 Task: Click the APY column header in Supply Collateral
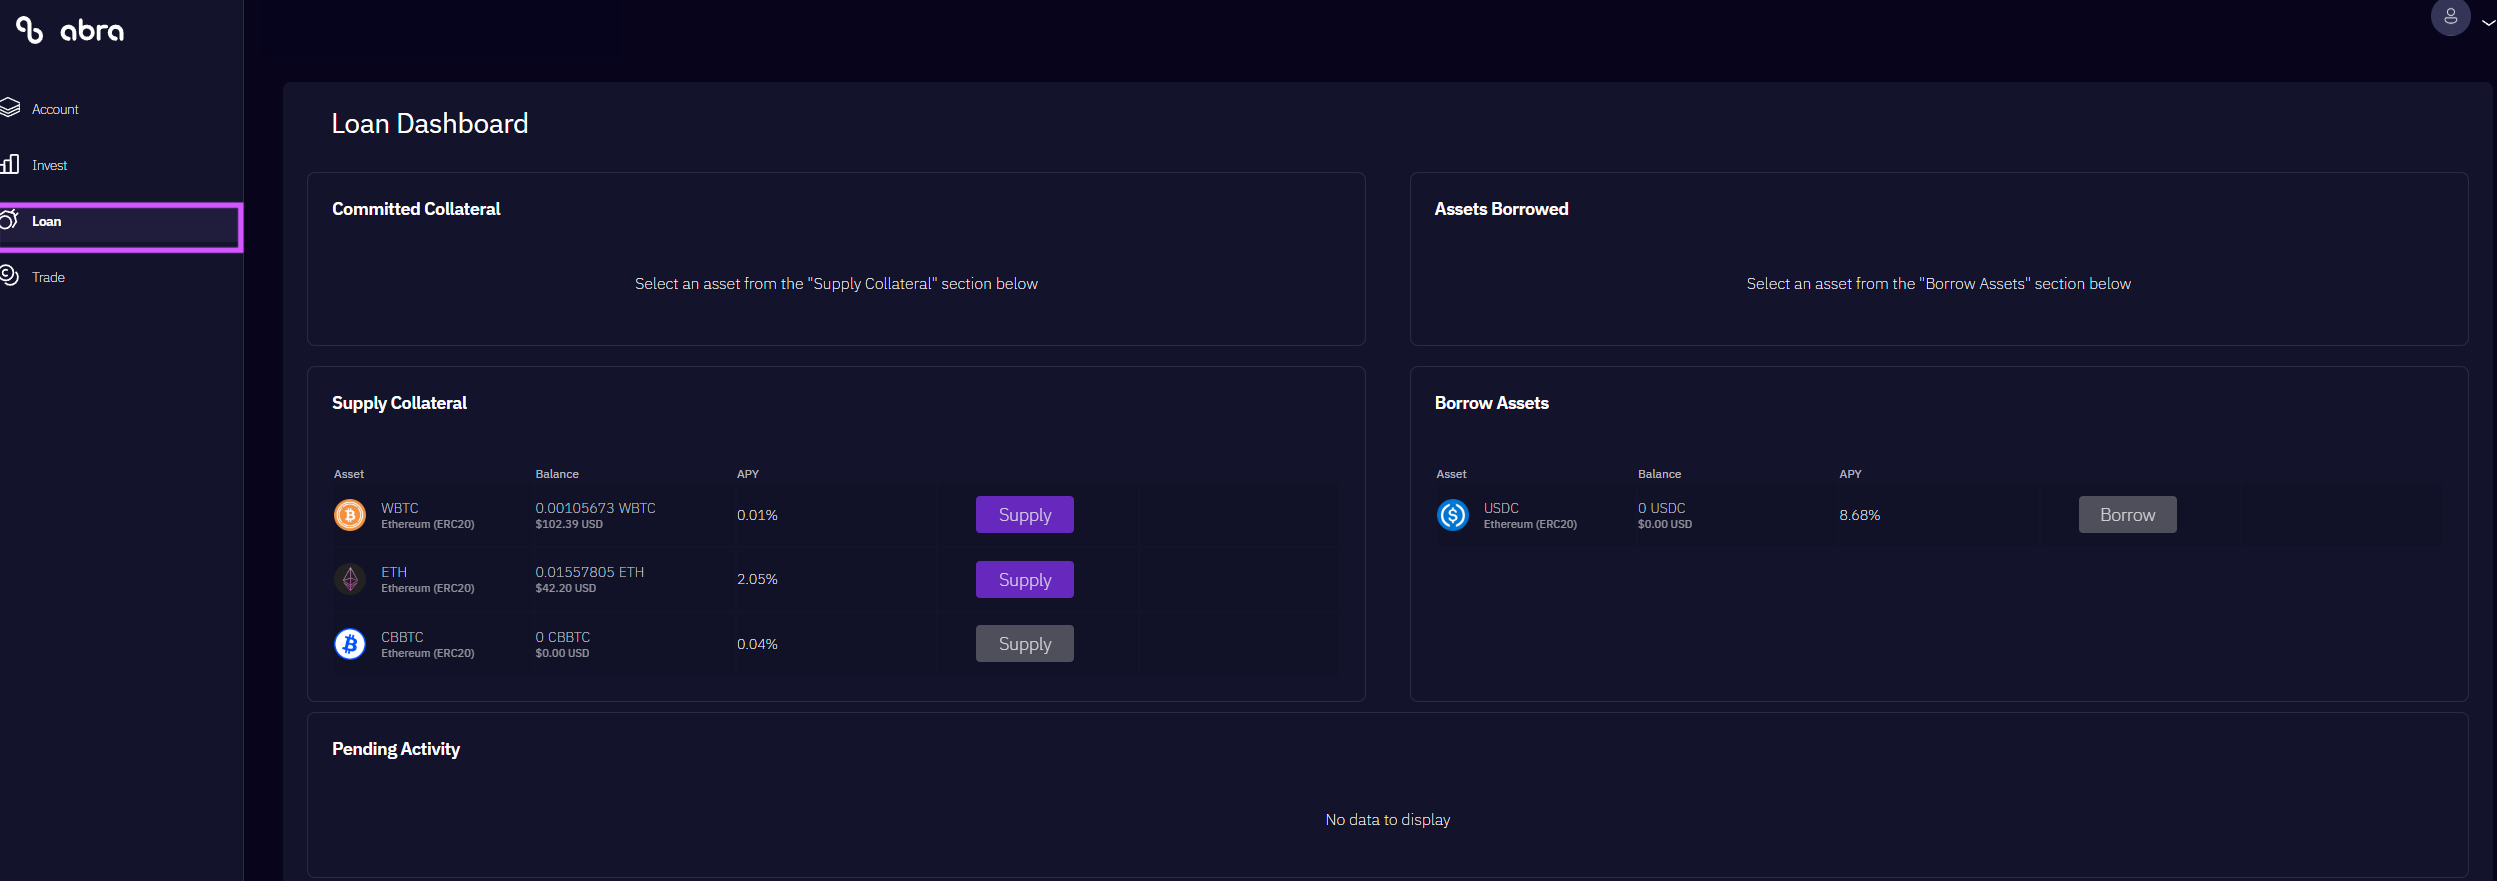click(x=748, y=474)
